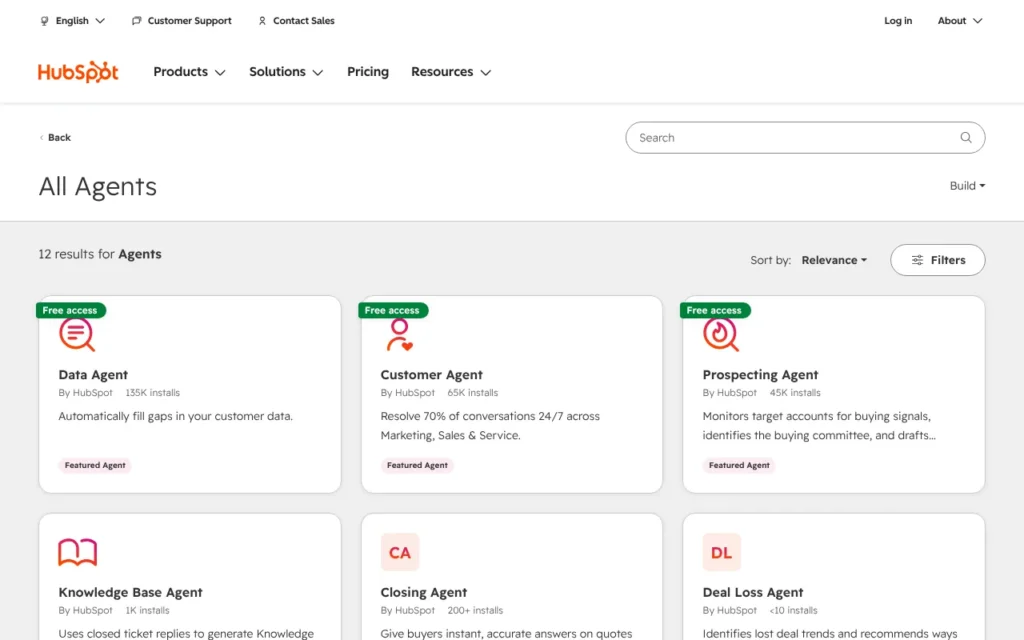1024x640 pixels.
Task: Click the Knowledge Base Agent book icon
Action: pos(77,552)
